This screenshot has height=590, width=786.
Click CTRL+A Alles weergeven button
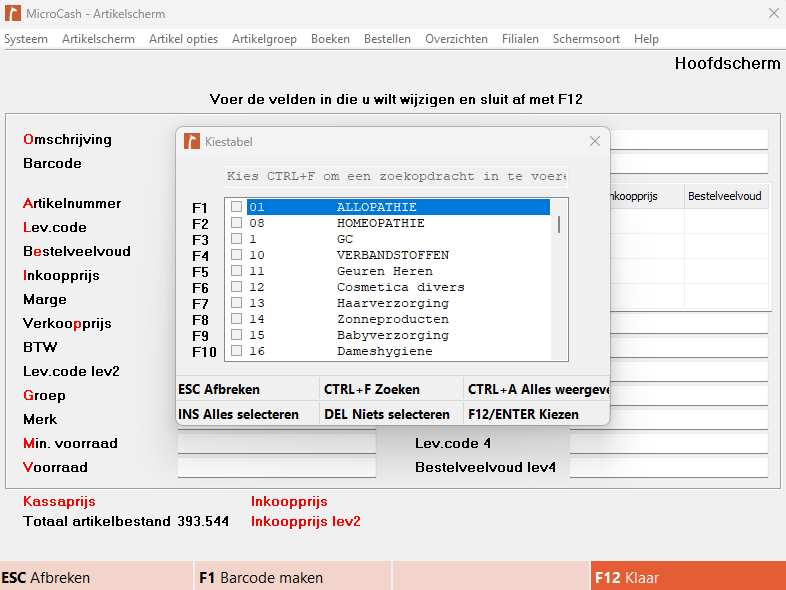pyautogui.click(x=537, y=389)
